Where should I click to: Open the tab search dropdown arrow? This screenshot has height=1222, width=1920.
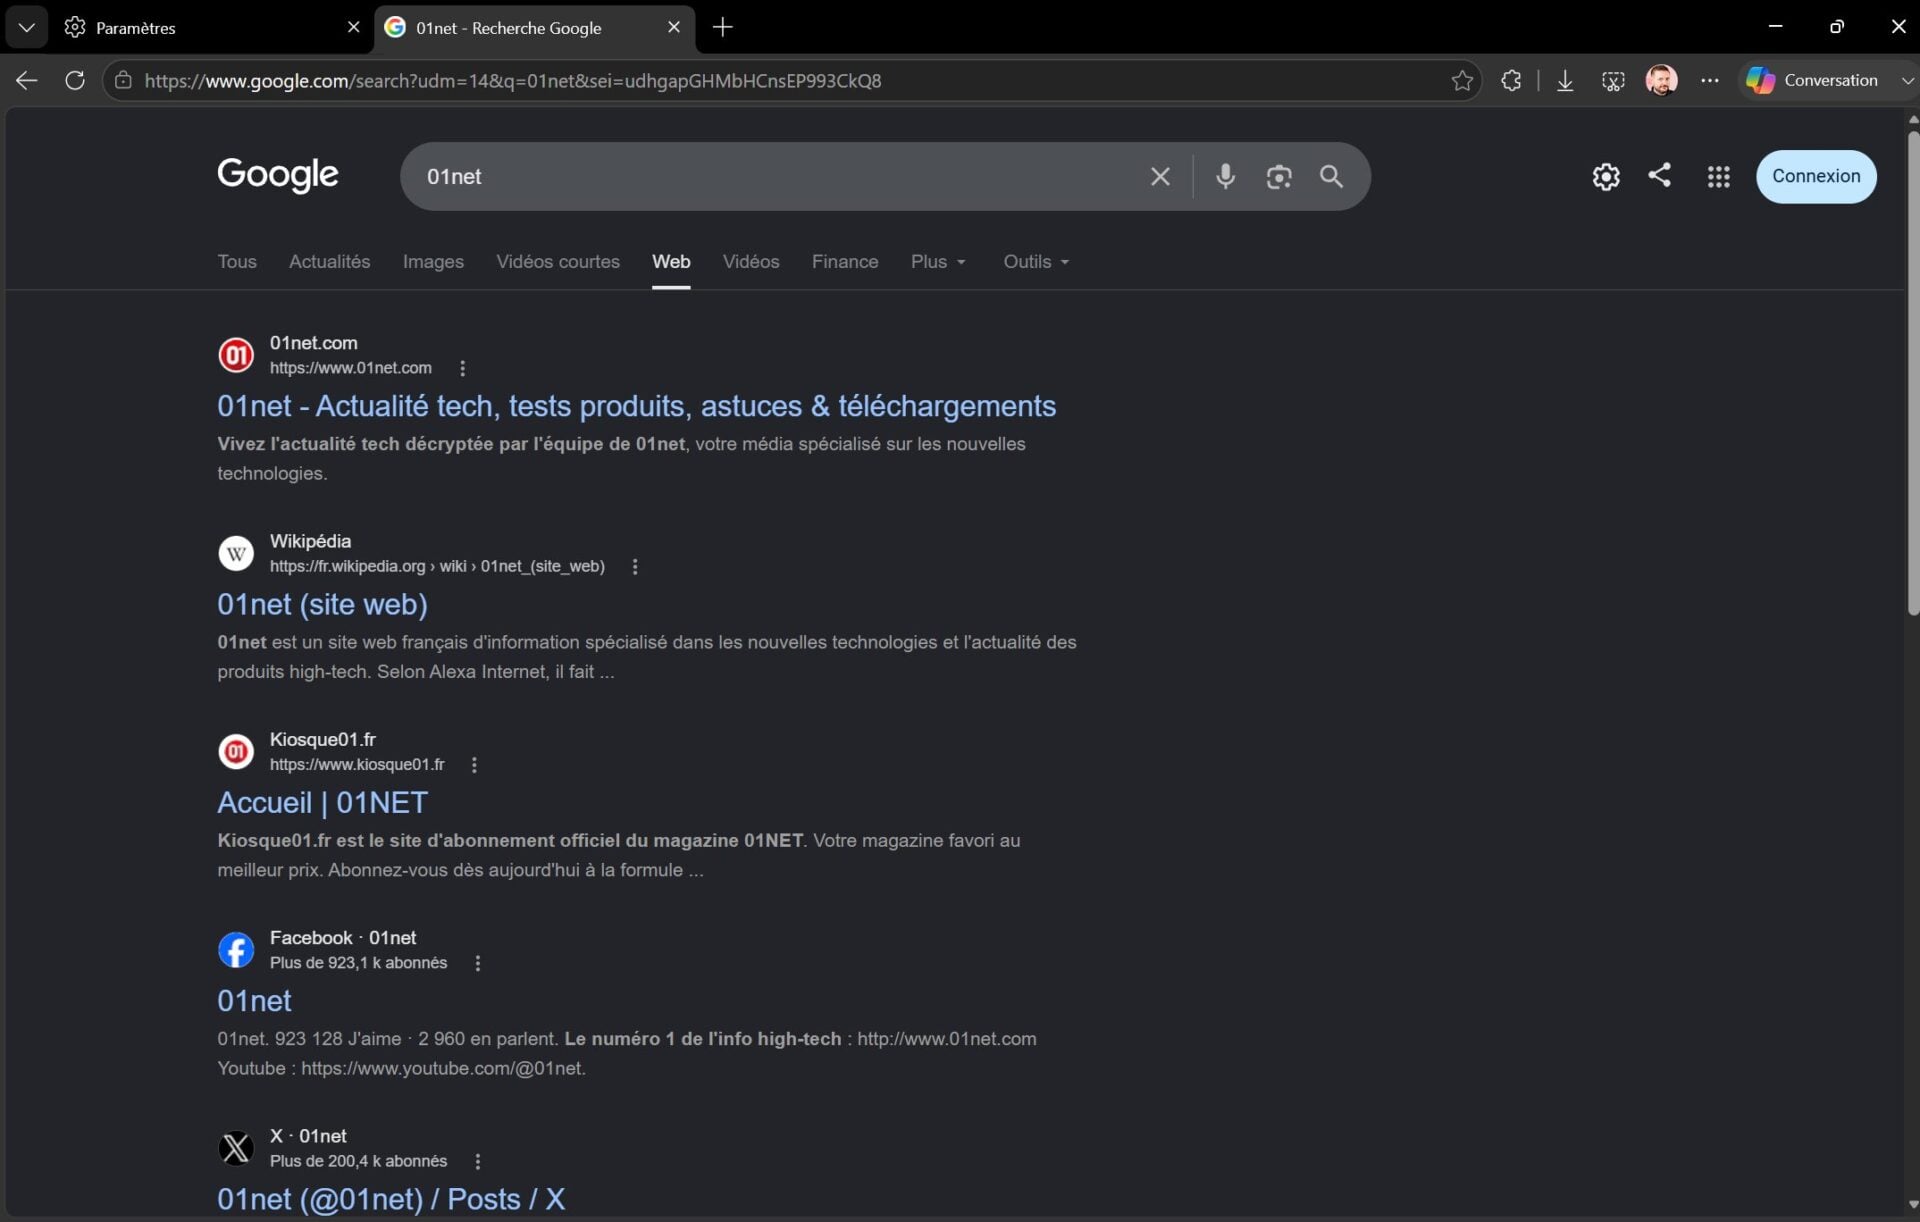click(x=27, y=27)
